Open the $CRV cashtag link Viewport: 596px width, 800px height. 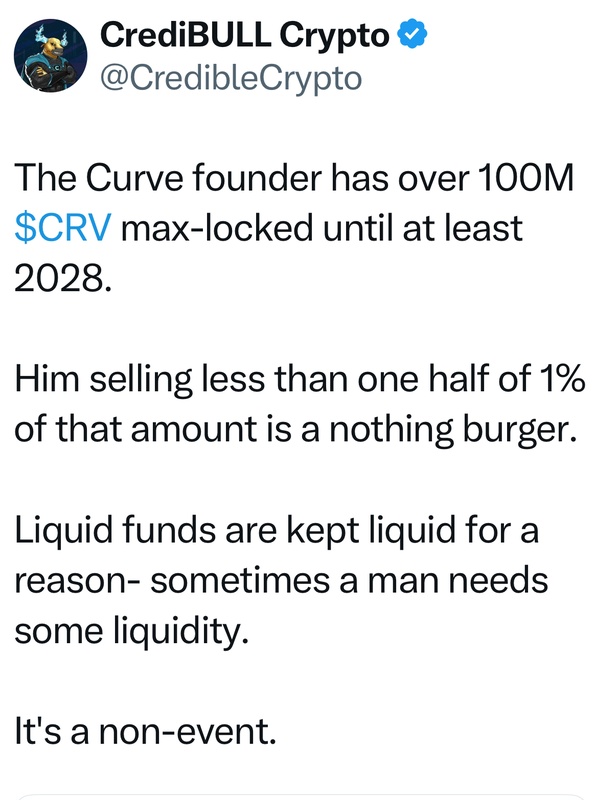62,228
